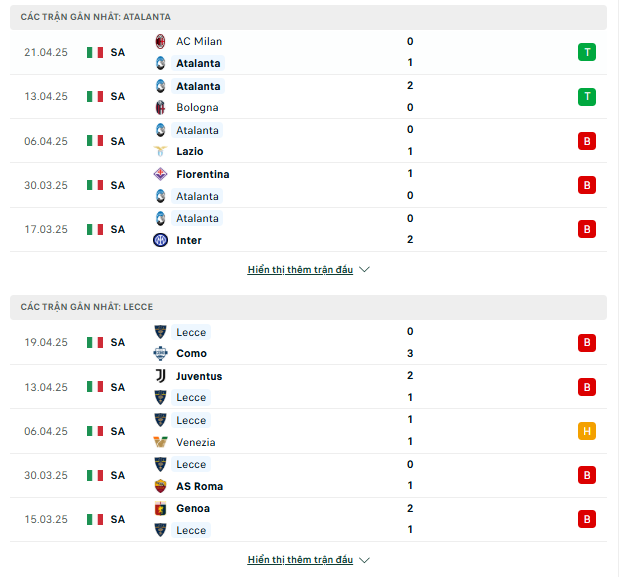Click the AS Roma crest icon

coord(160,486)
